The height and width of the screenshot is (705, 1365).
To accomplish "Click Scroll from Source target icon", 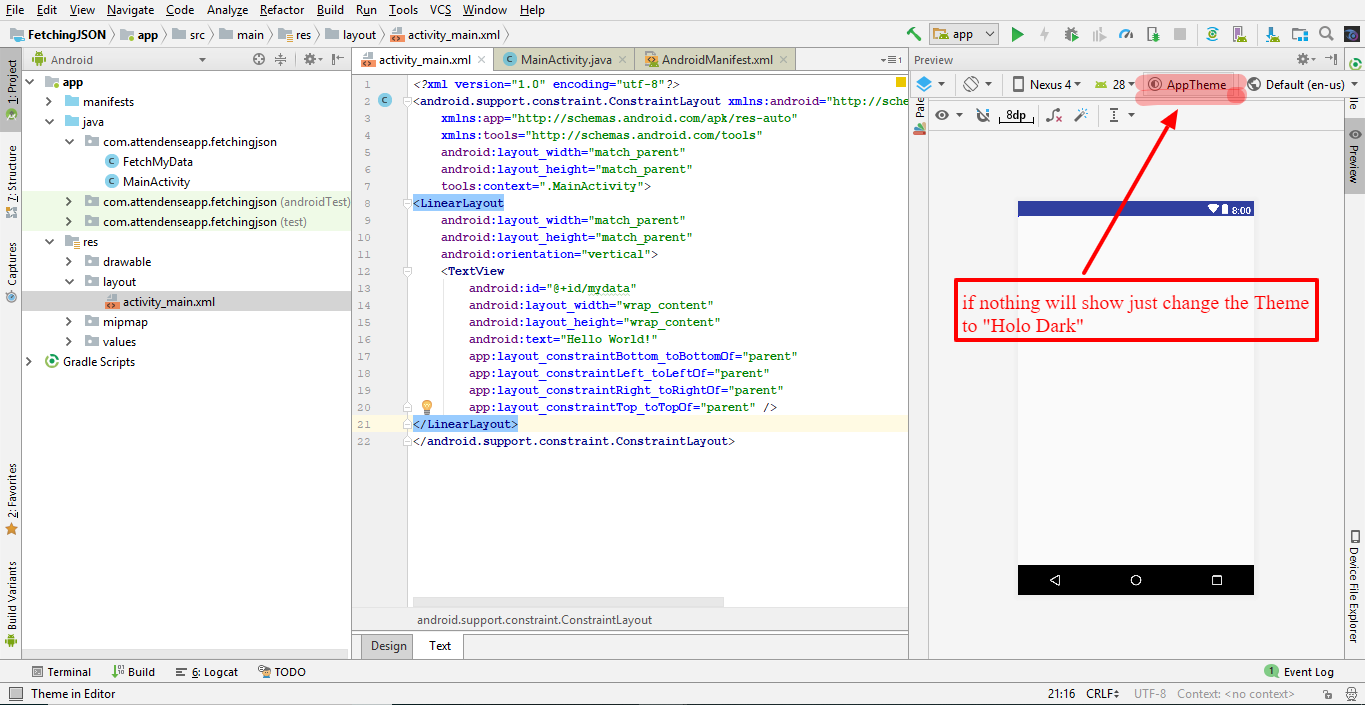I will click(259, 60).
